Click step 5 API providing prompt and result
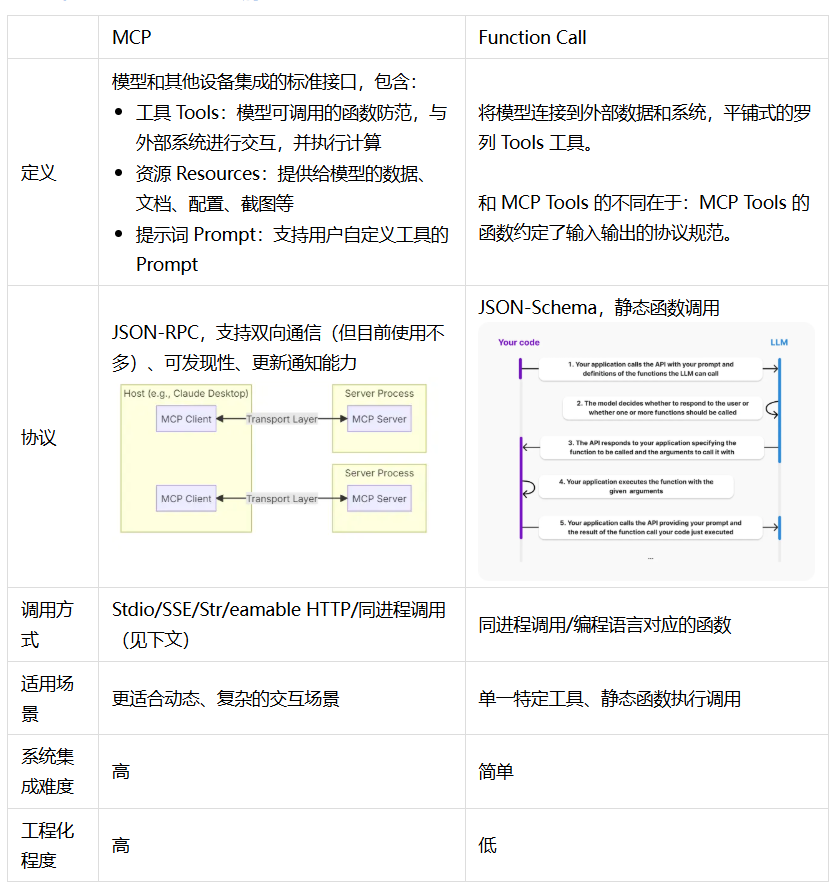 click(x=651, y=527)
